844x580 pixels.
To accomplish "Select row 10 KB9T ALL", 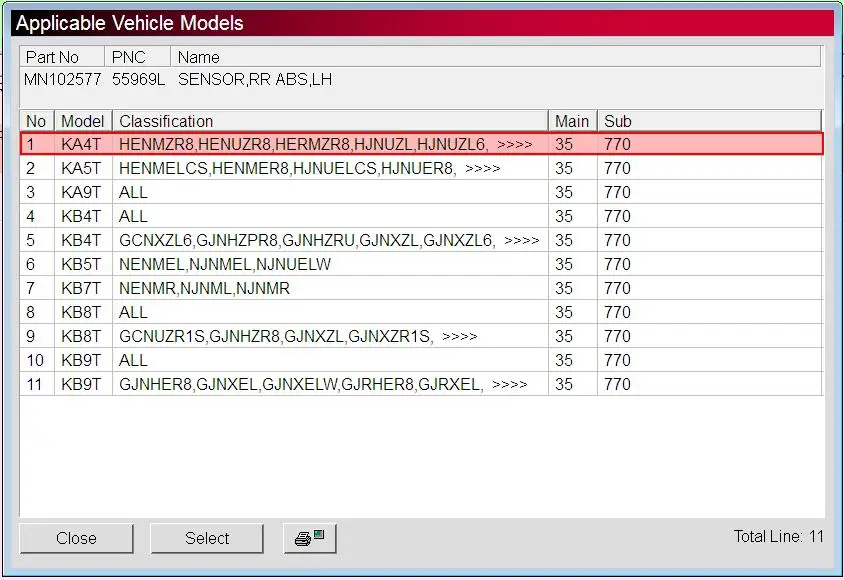I will pyautogui.click(x=421, y=360).
